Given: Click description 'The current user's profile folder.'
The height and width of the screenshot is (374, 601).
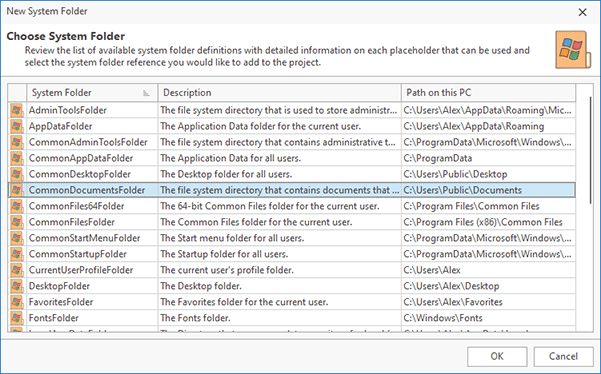Looking at the screenshot, I should [227, 270].
